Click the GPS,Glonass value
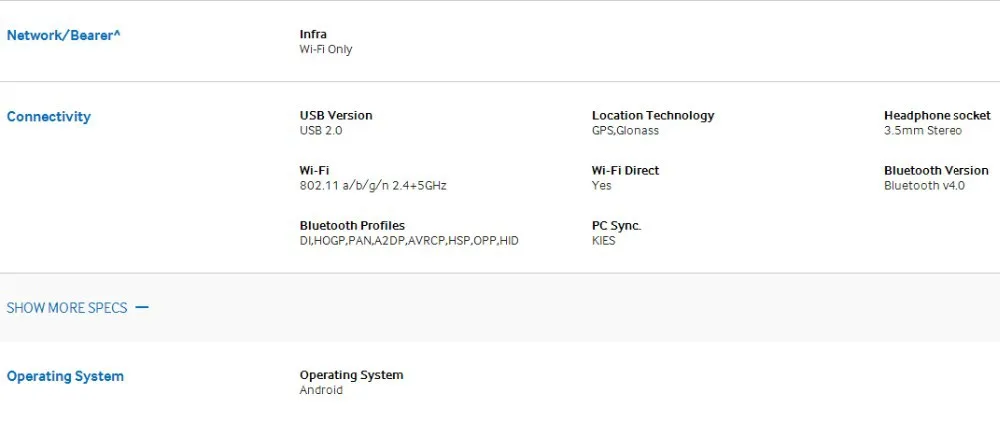This screenshot has width=1000, height=422. pyautogui.click(x=625, y=131)
